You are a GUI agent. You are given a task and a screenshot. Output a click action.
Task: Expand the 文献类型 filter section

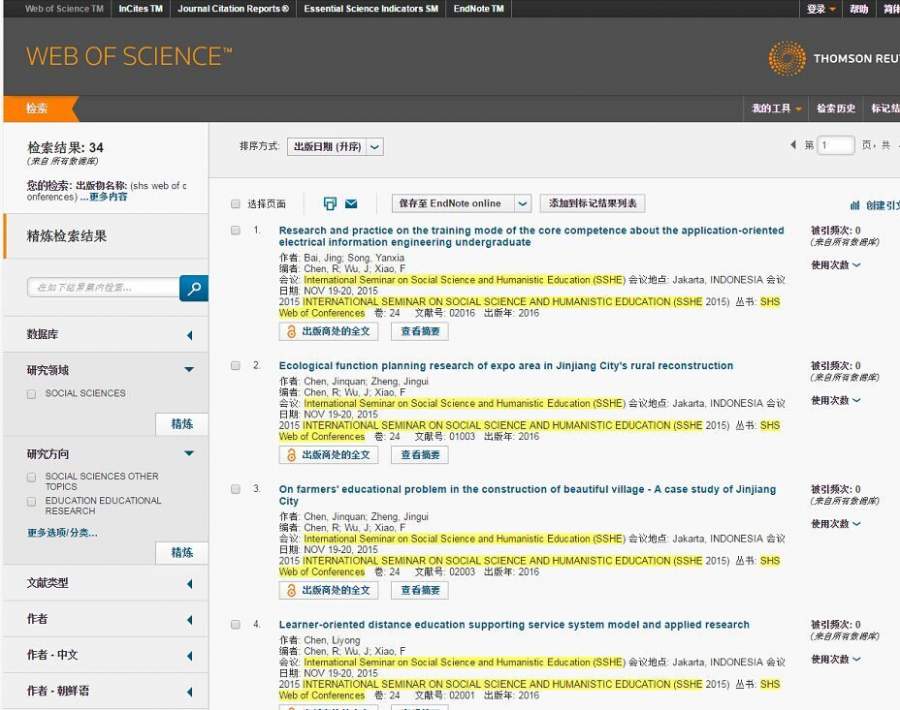click(189, 584)
